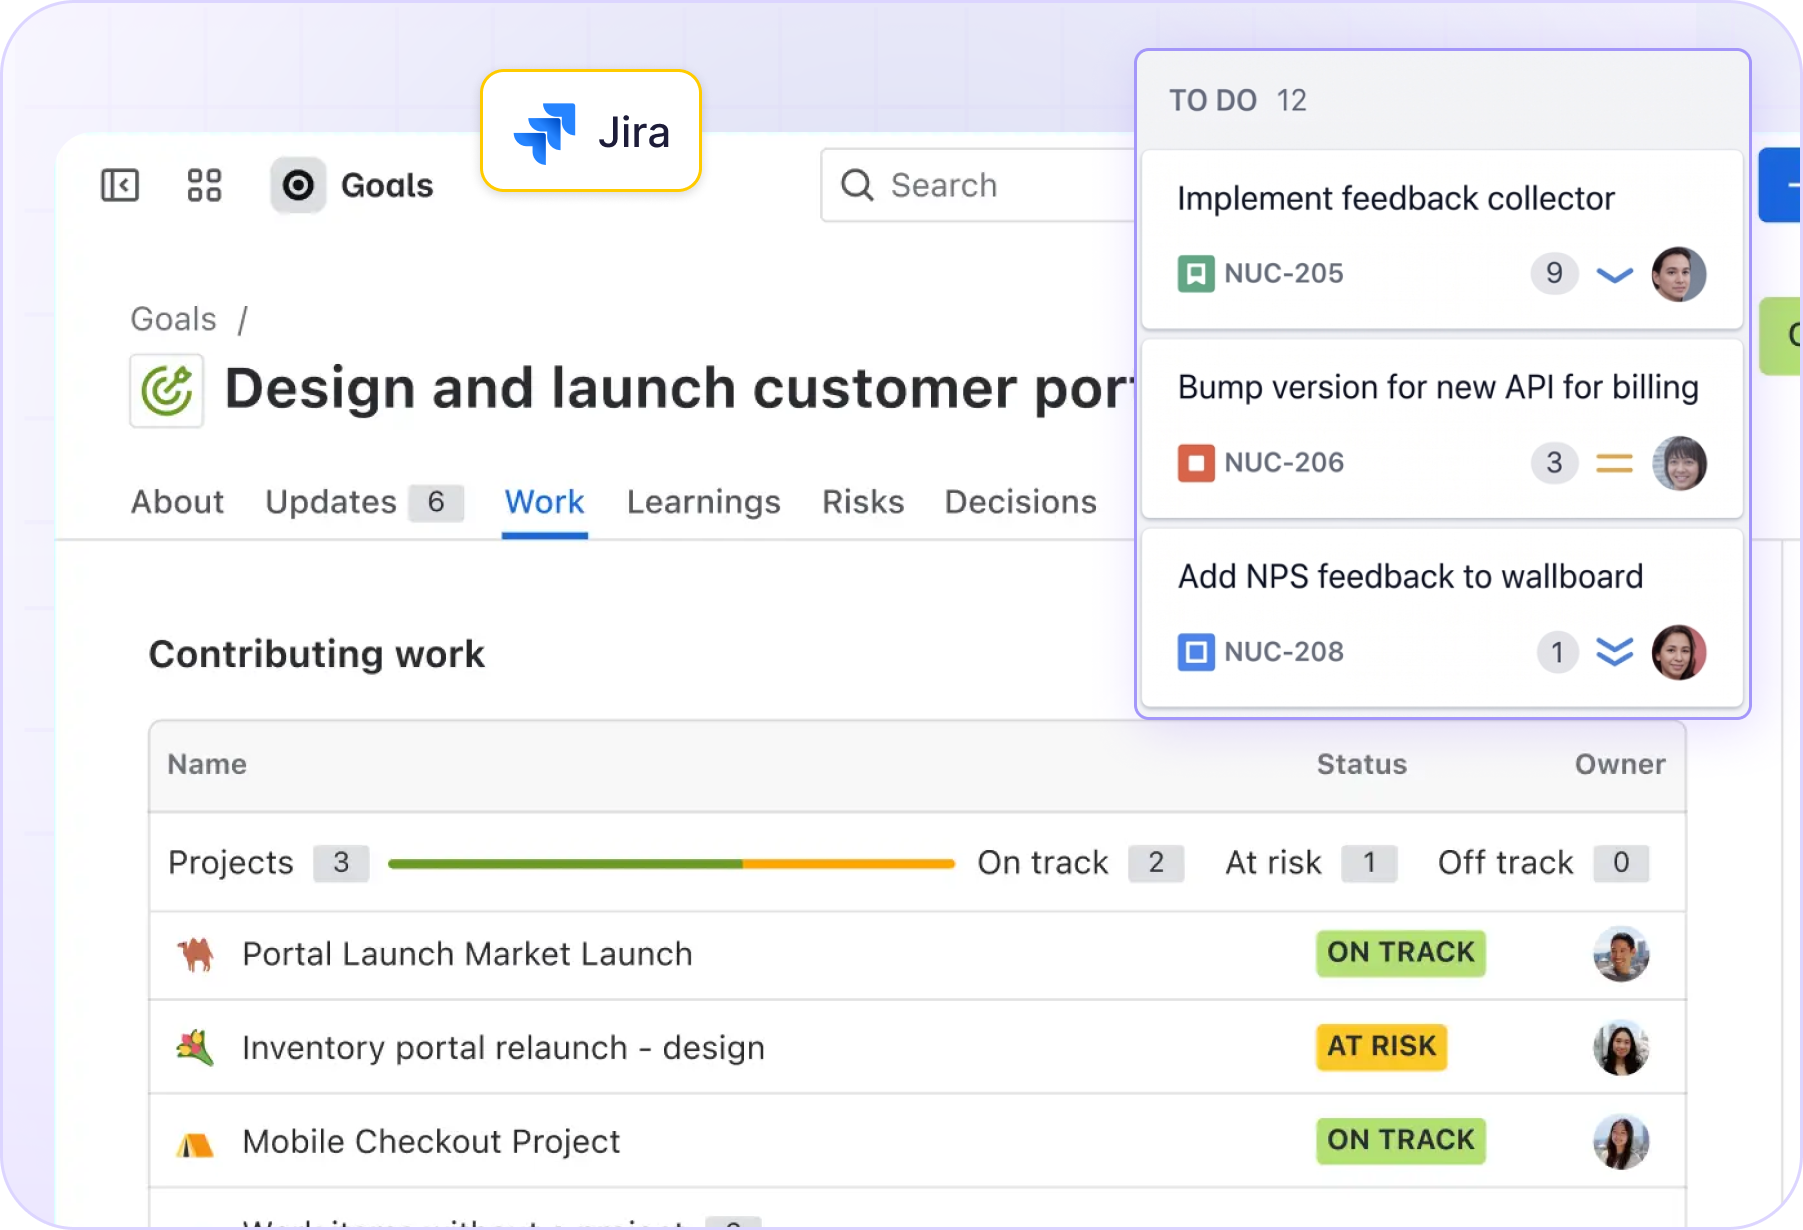Screen dimensions: 1803x1230
Task: Click the NUC-208 issue key
Action: [x=1284, y=652]
